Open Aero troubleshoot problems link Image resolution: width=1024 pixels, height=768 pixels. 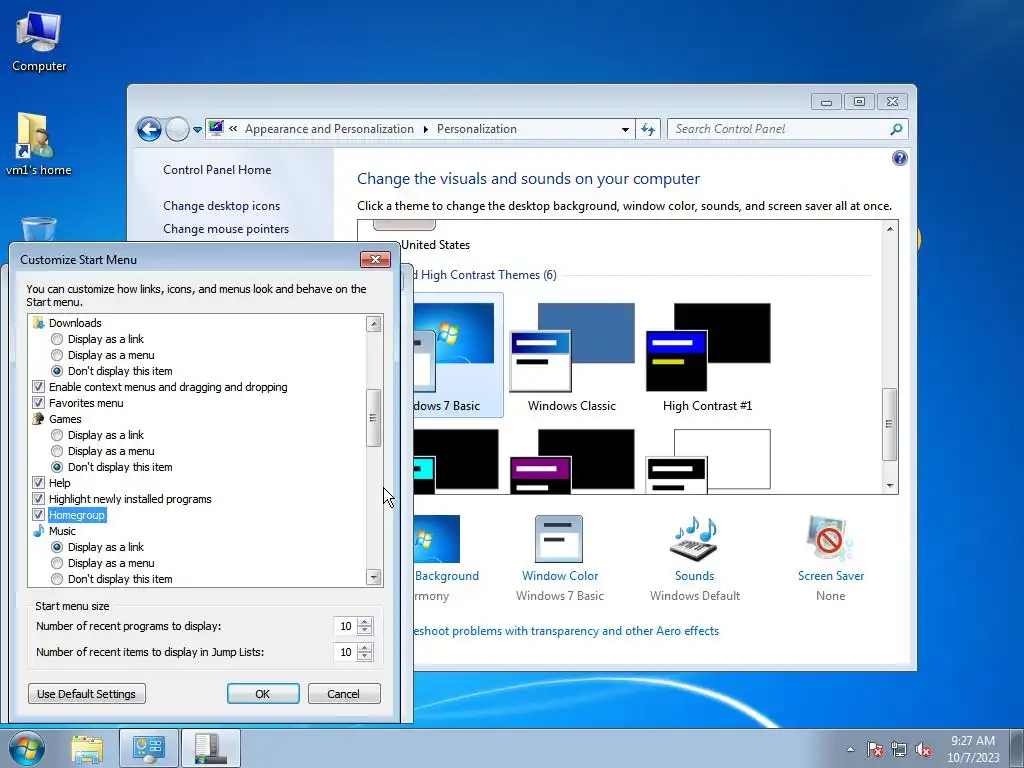(x=566, y=631)
